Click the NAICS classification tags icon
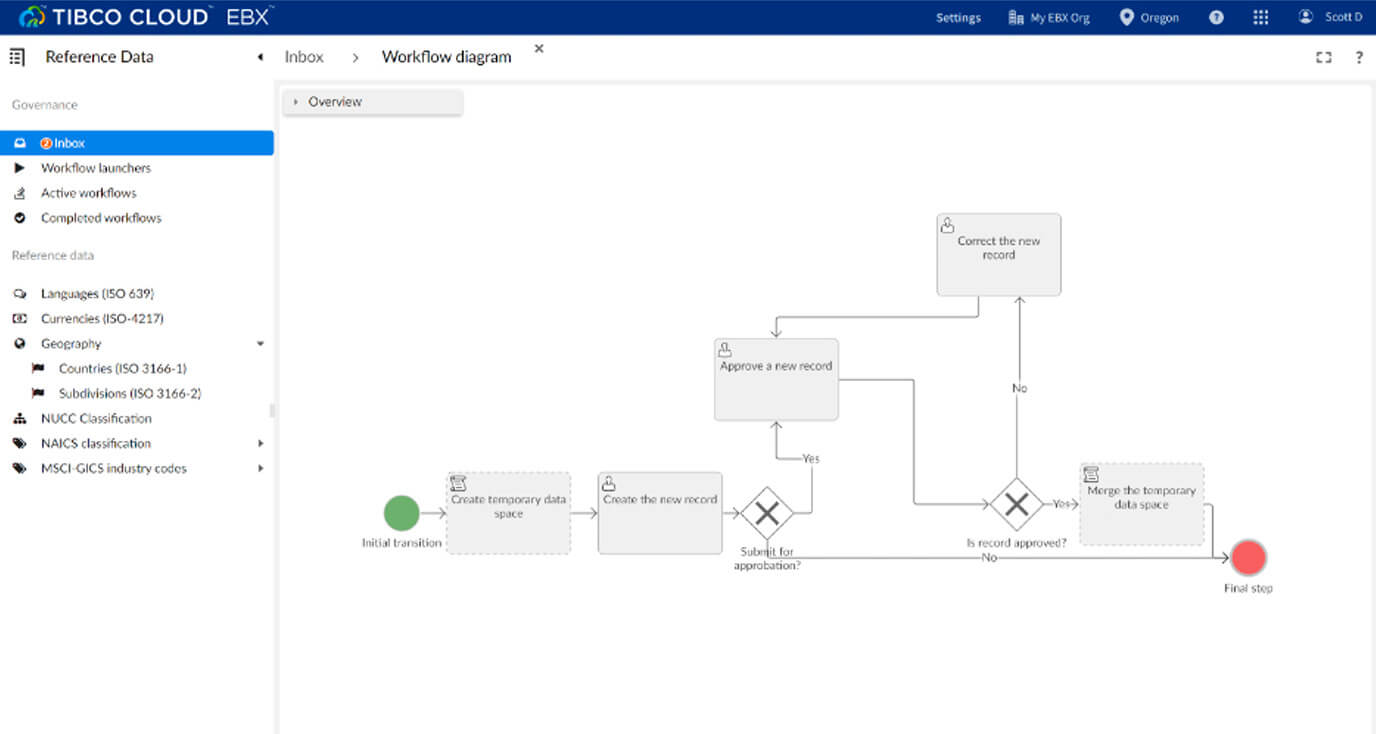 click(x=20, y=444)
